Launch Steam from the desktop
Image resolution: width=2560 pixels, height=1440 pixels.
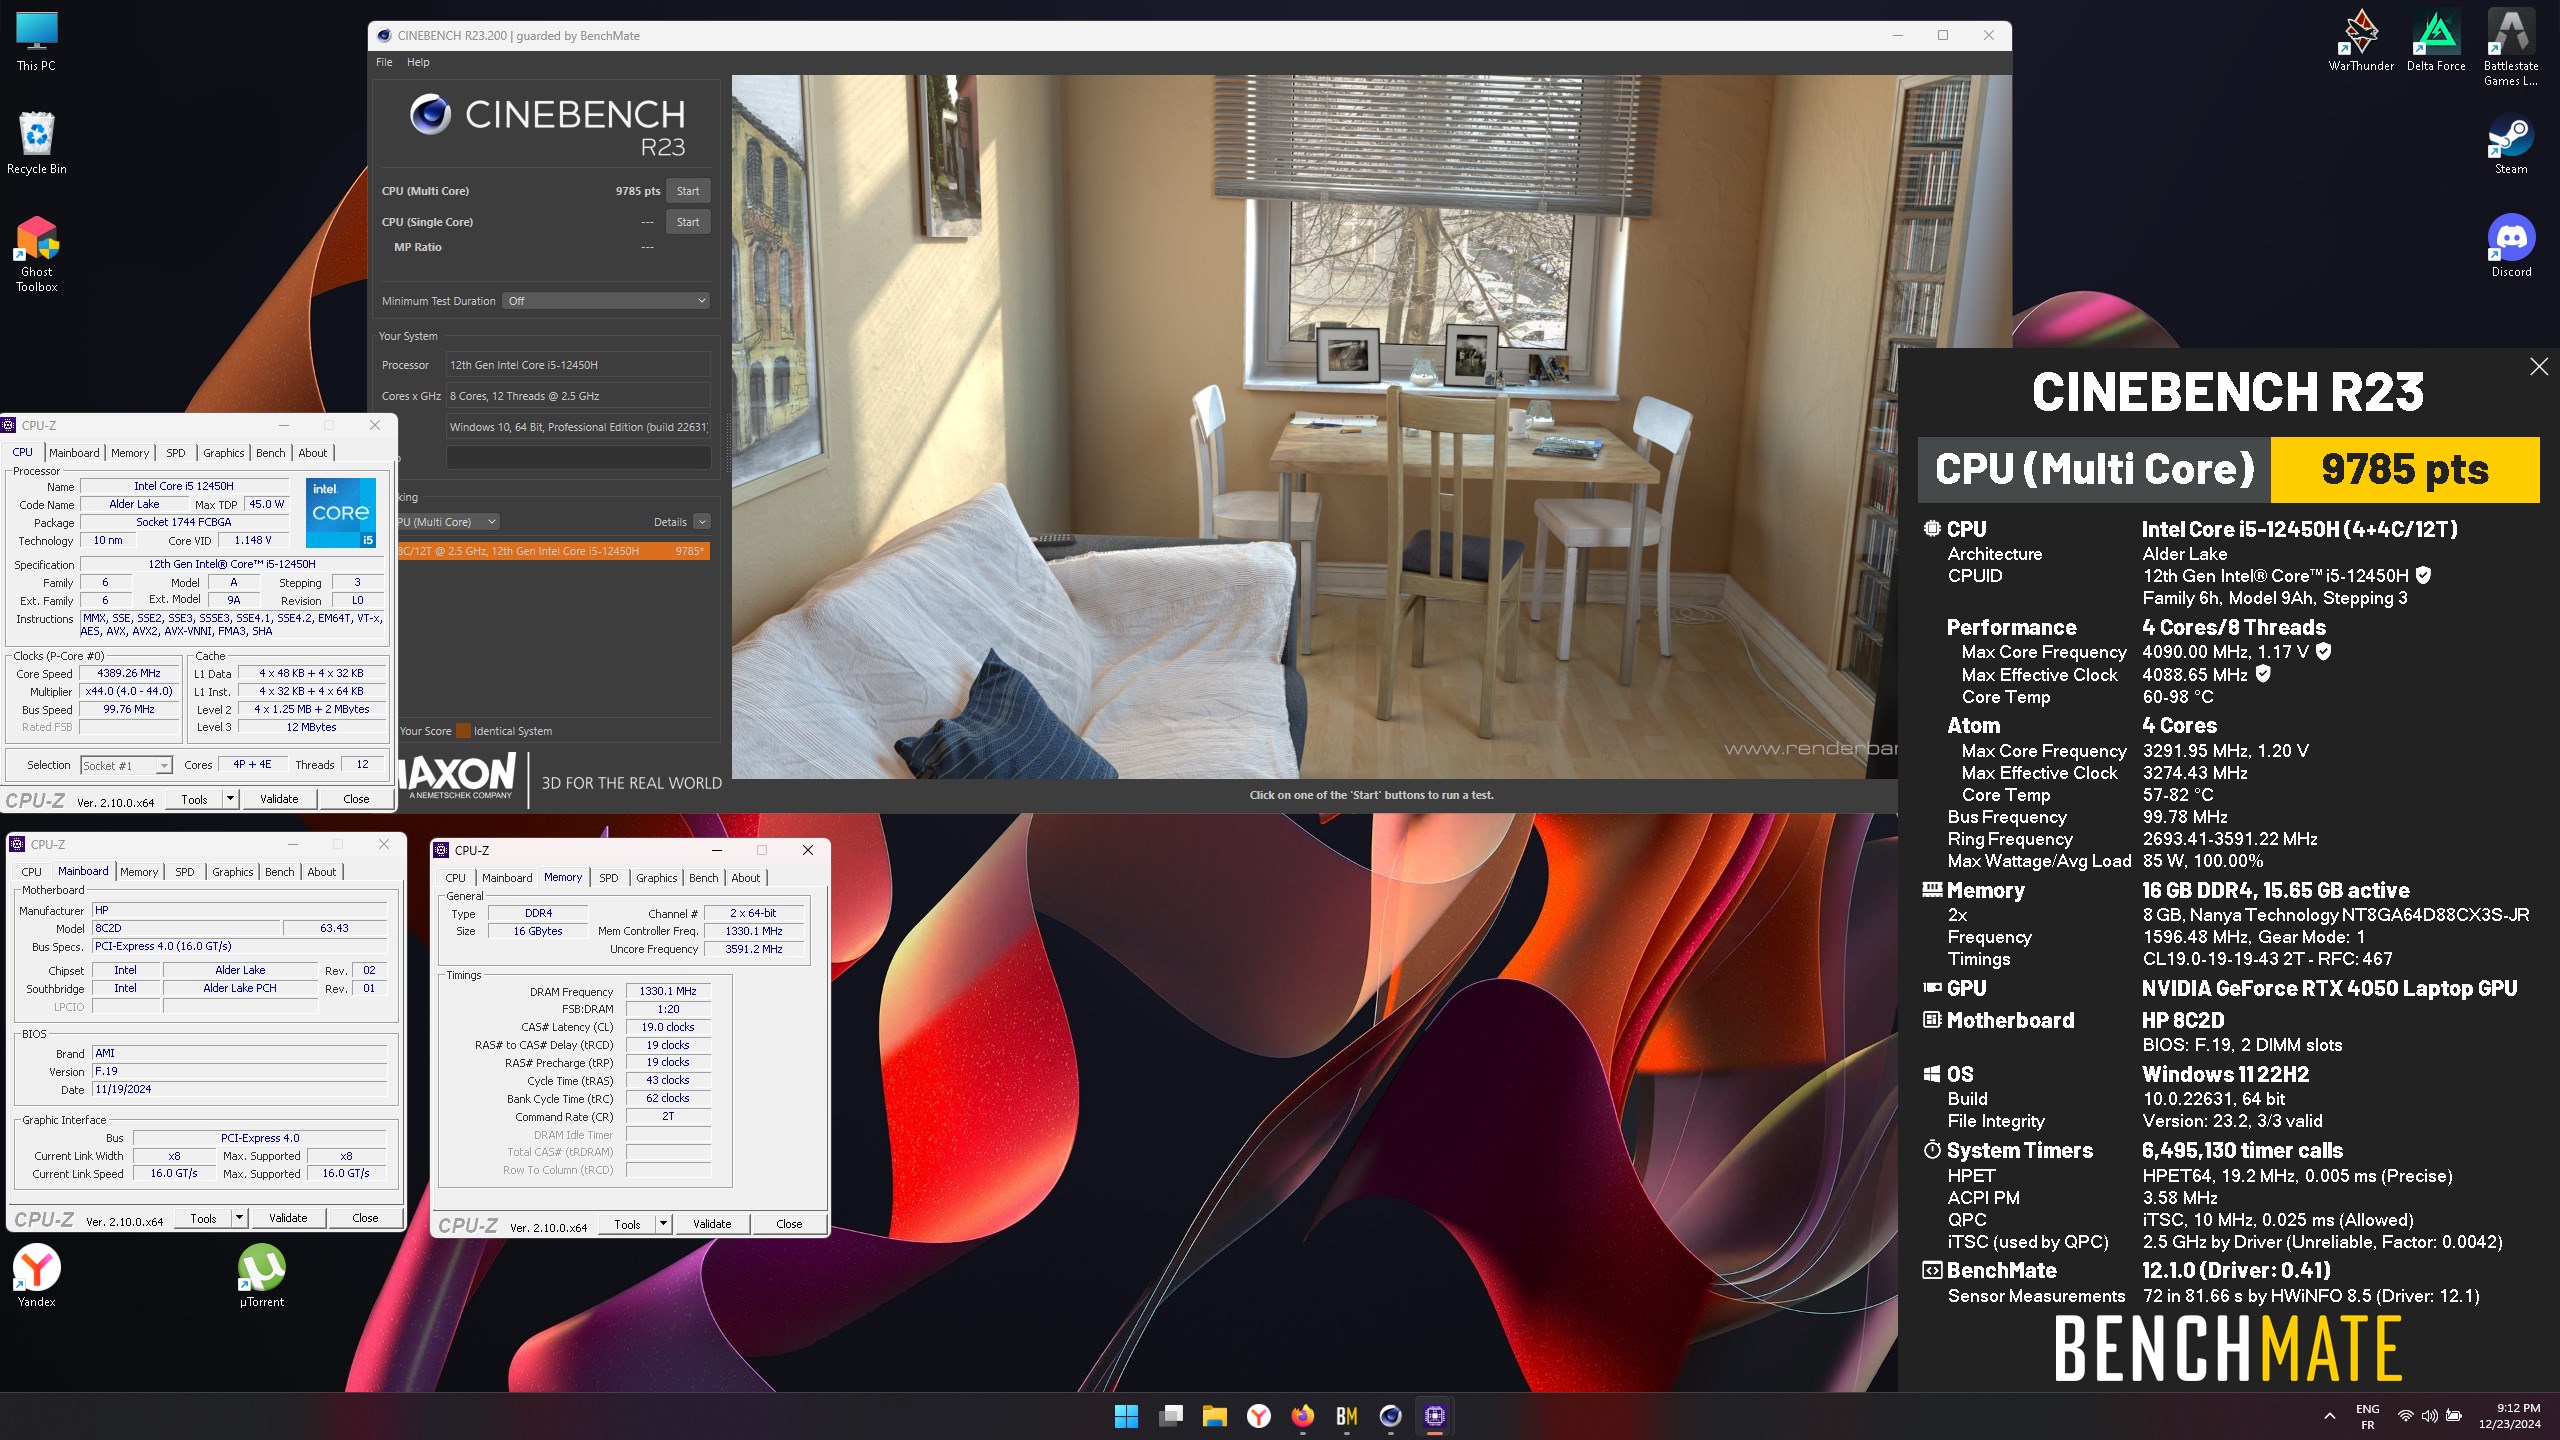click(x=2511, y=146)
